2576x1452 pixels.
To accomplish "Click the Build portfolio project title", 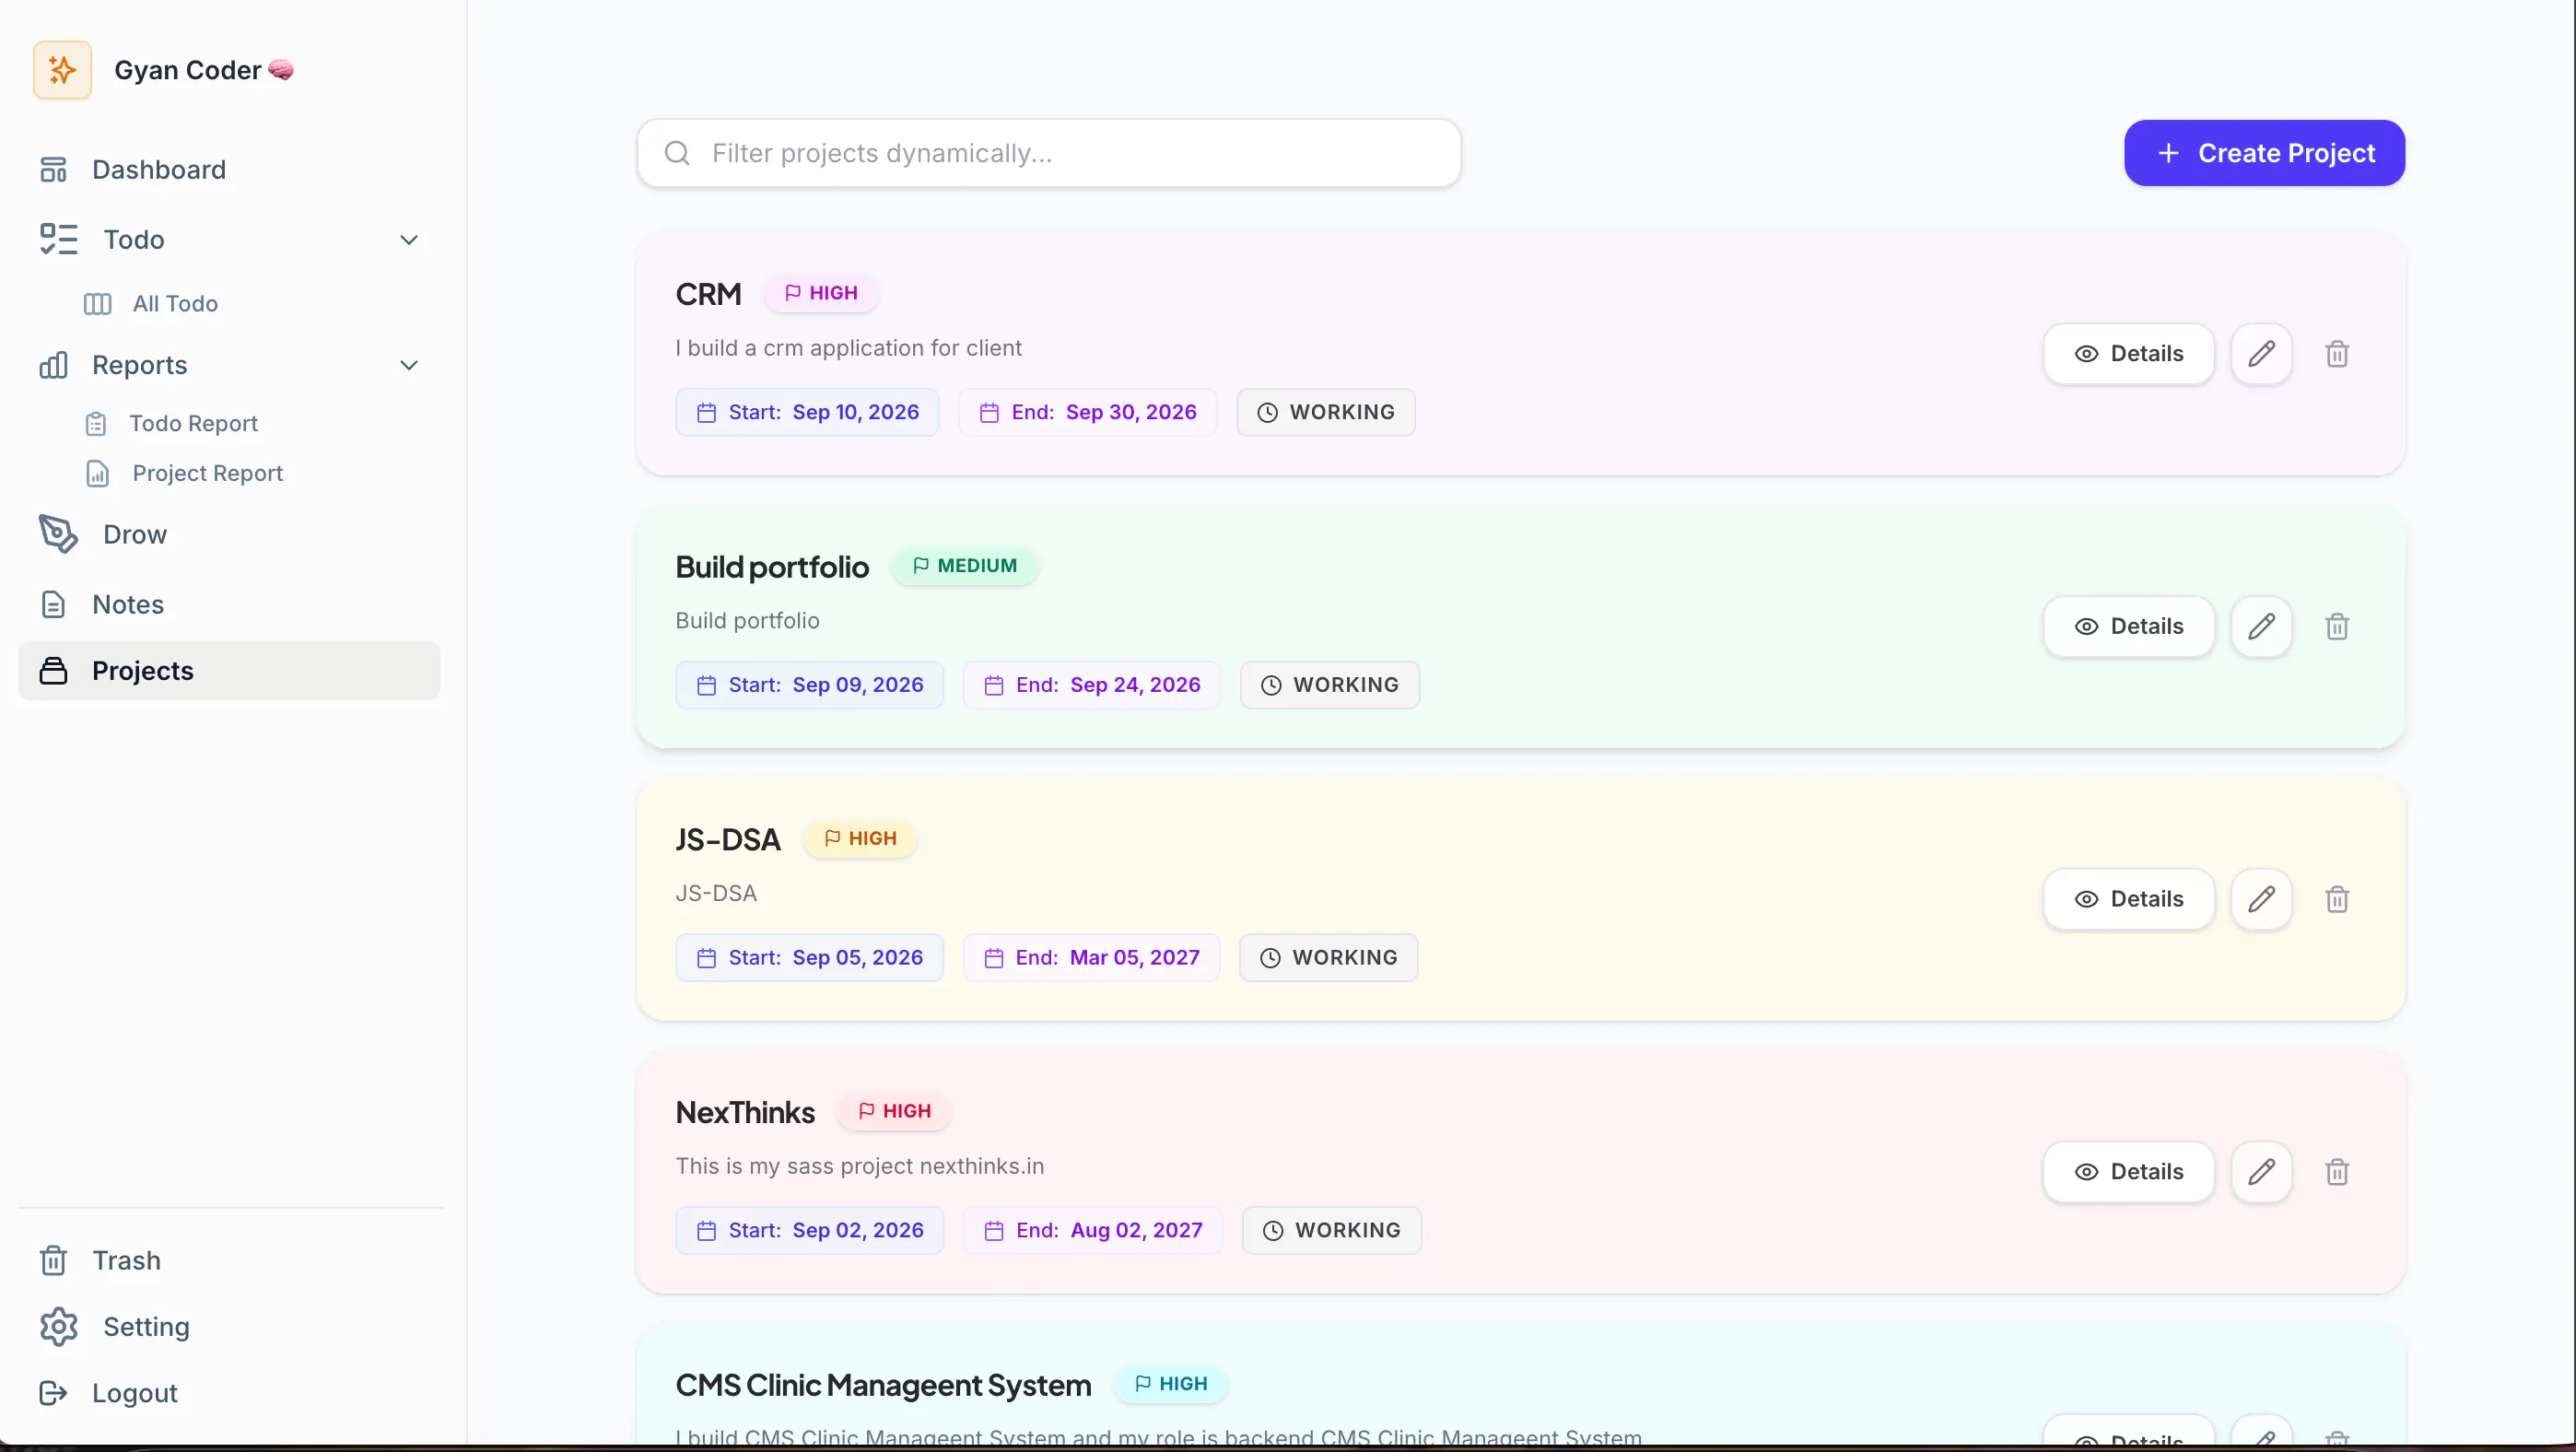I will pyautogui.click(x=772, y=567).
